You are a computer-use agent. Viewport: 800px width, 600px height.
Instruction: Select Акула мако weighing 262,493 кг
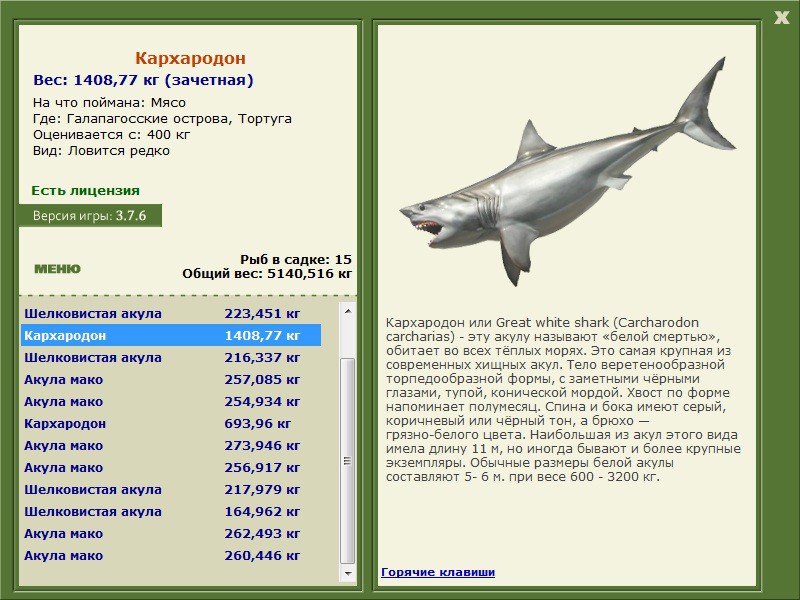click(171, 533)
